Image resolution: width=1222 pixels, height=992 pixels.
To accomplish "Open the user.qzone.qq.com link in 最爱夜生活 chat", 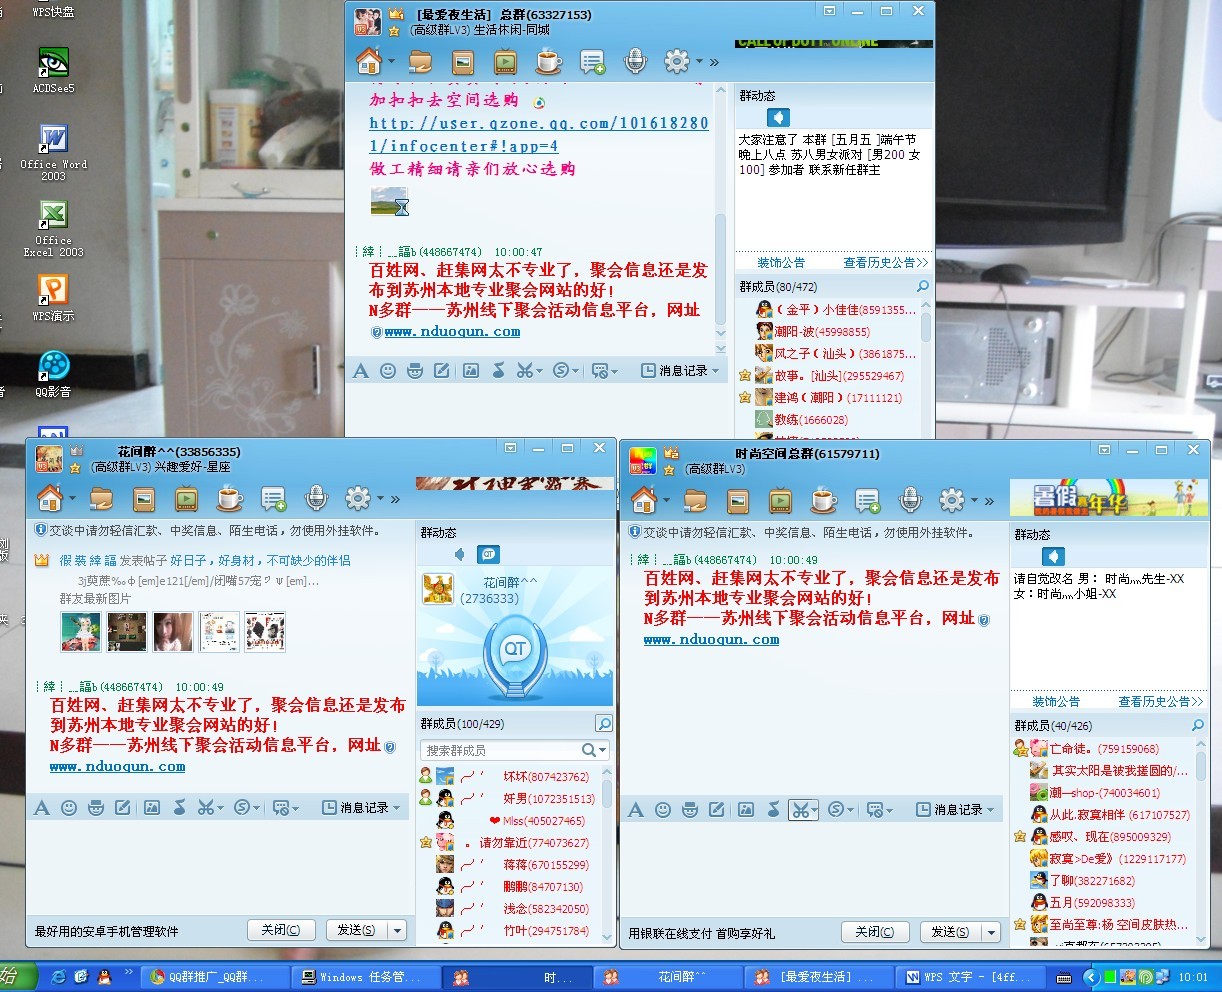I will (539, 134).
